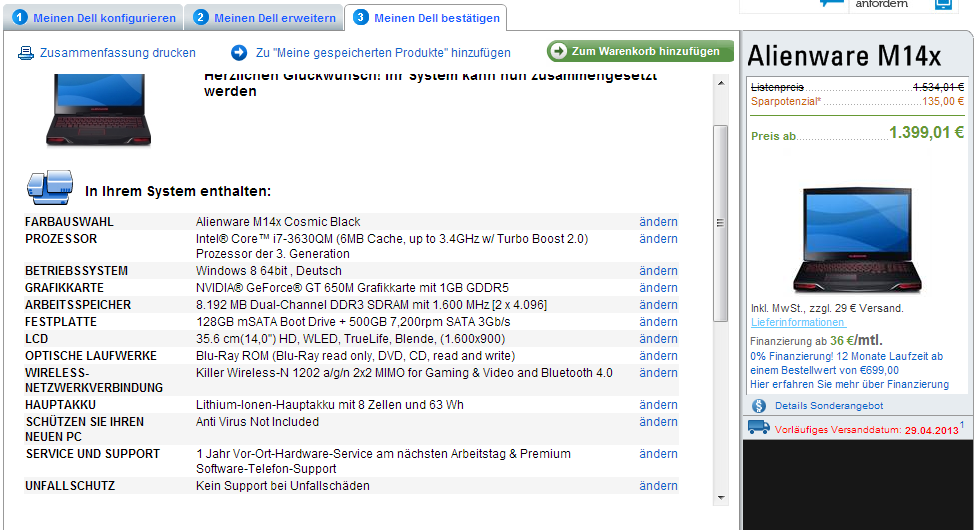Click the arrow icon in Warenkorb button
The height and width of the screenshot is (530, 979).
[558, 51]
